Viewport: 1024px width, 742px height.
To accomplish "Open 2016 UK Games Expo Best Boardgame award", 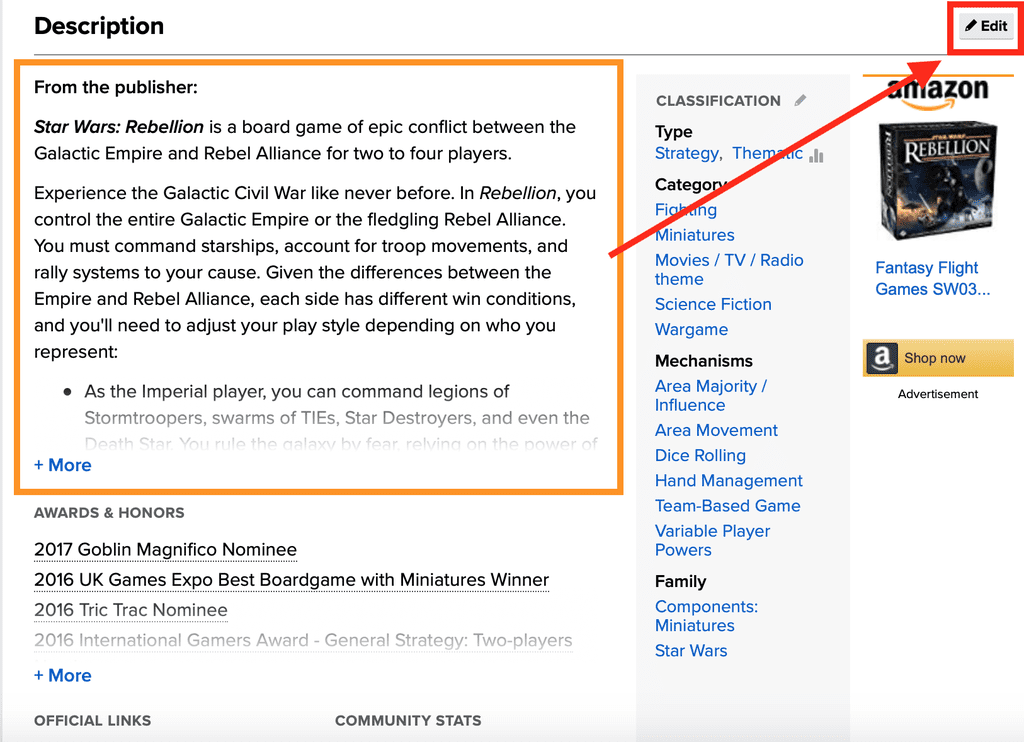I will click(291, 580).
